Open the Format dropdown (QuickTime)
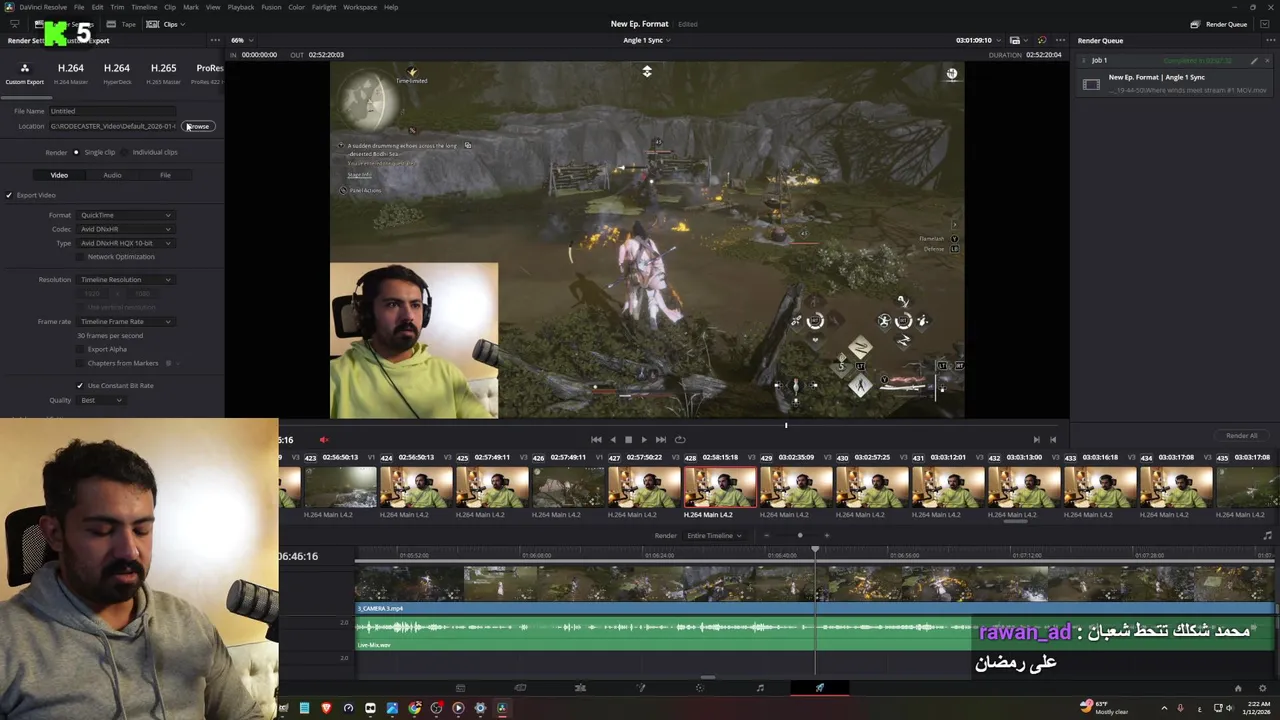The height and width of the screenshot is (720, 1280). [x=125, y=215]
